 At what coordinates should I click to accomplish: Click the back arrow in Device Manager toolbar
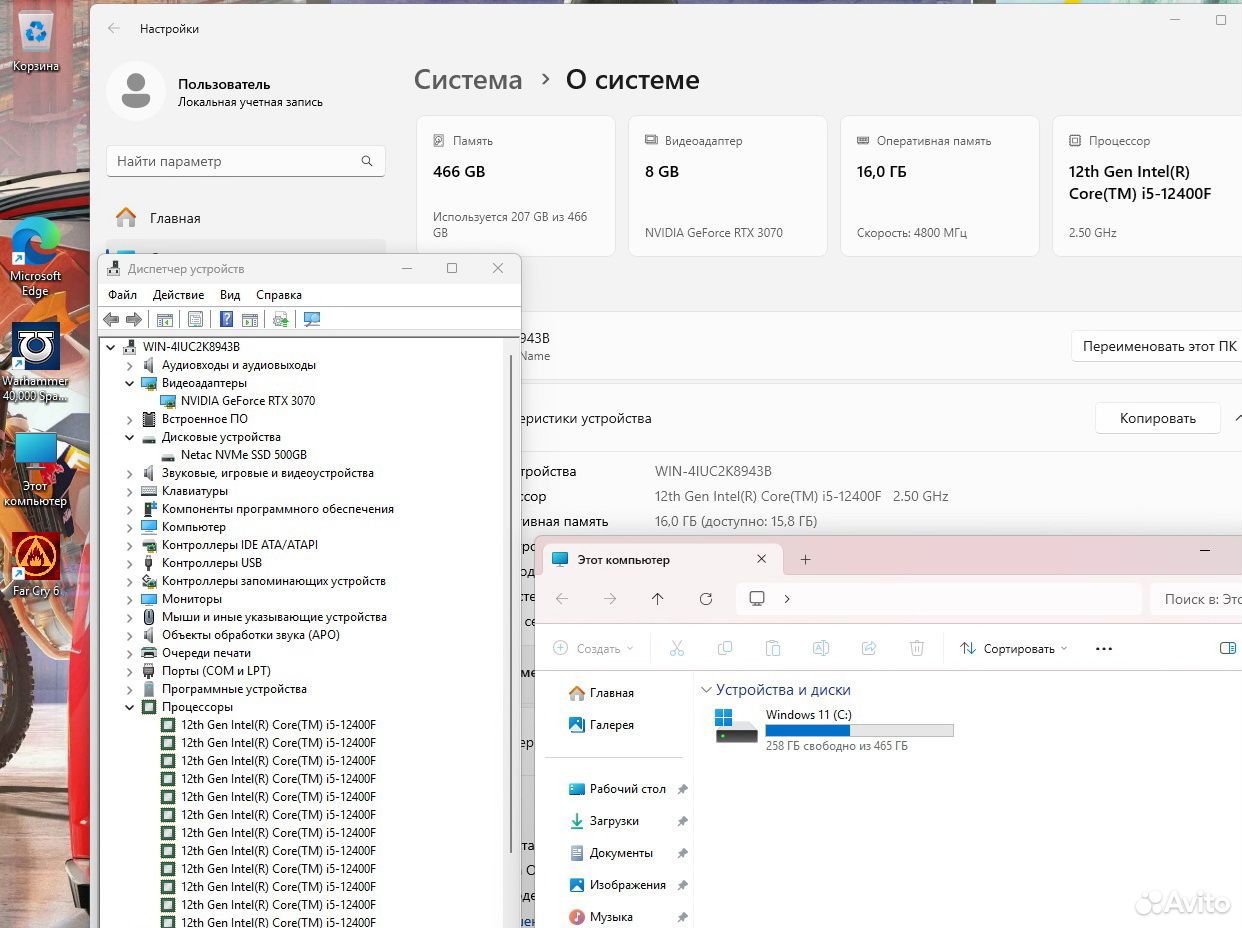[x=111, y=319]
